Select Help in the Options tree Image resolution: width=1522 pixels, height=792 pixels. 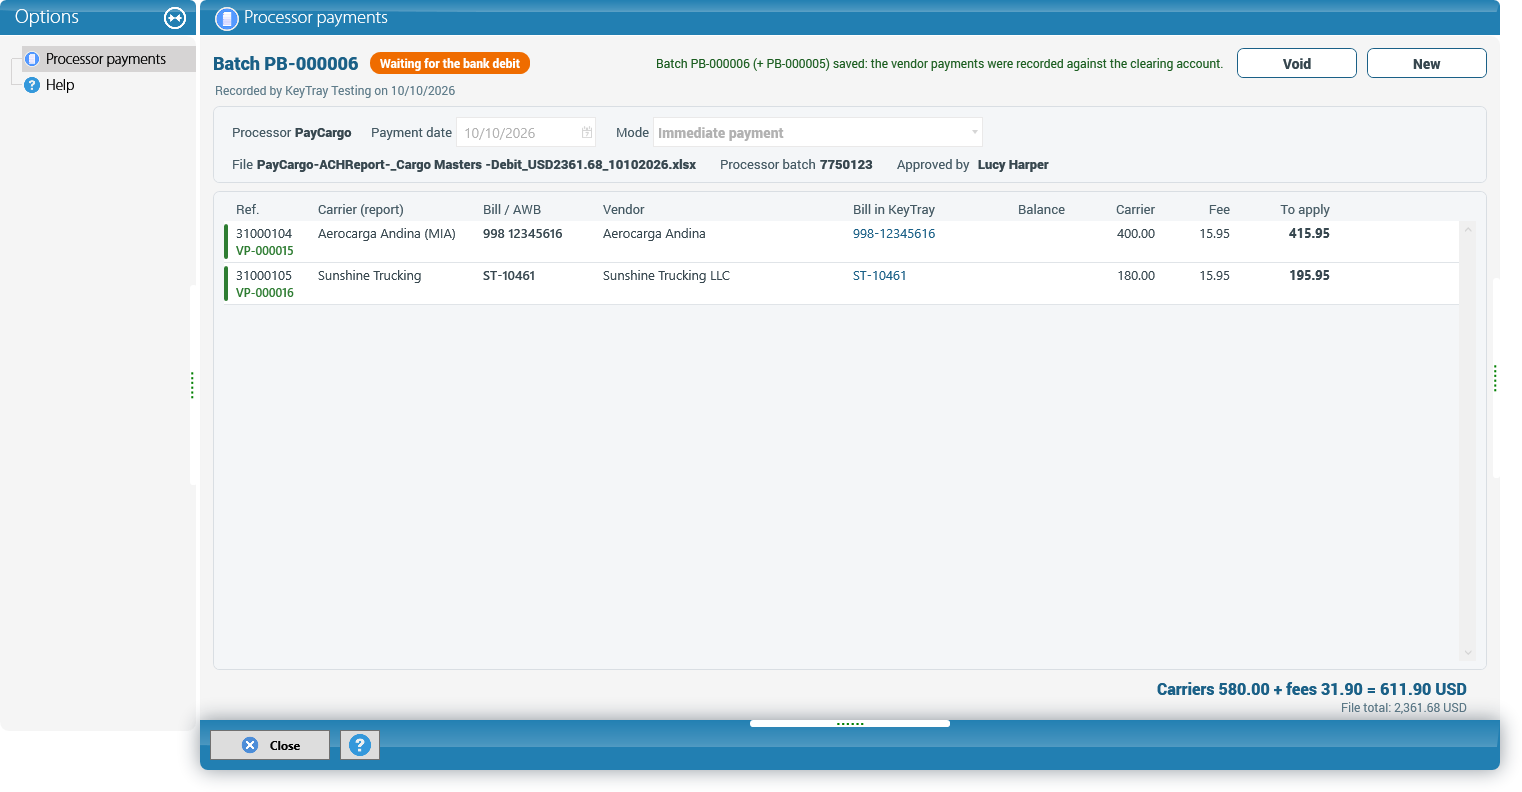pos(60,85)
